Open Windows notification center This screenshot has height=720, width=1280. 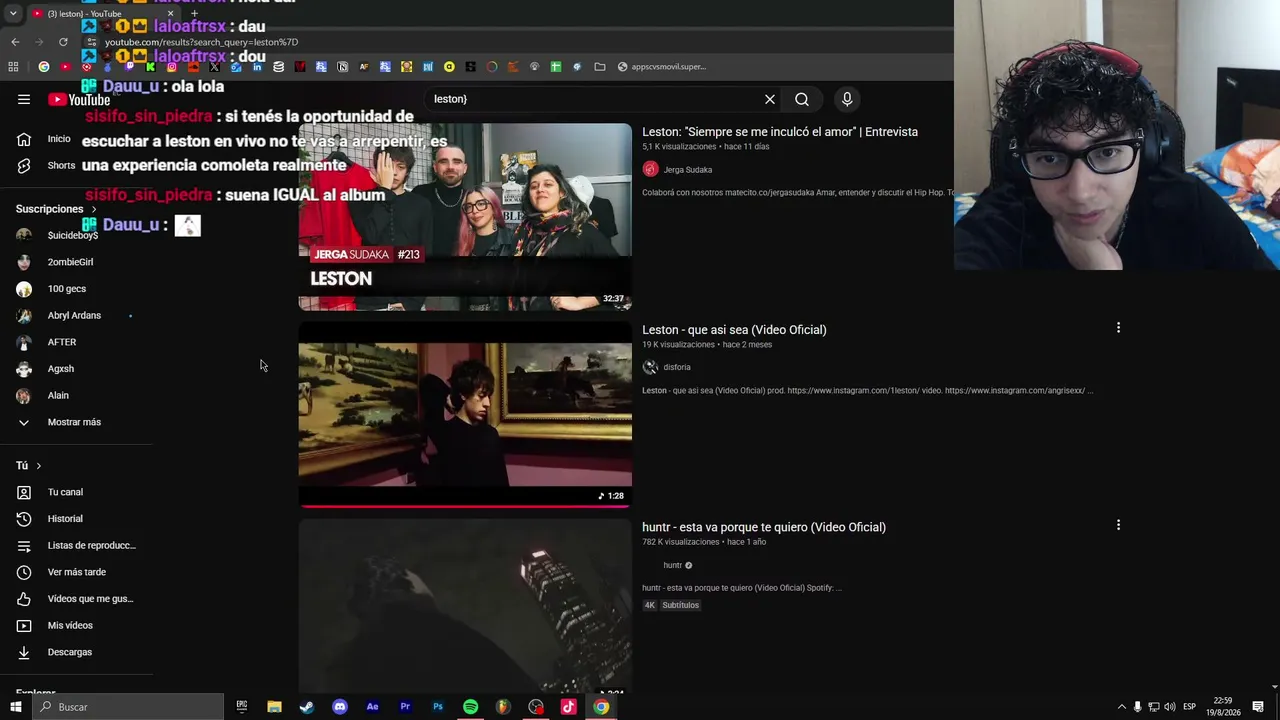(x=1258, y=707)
